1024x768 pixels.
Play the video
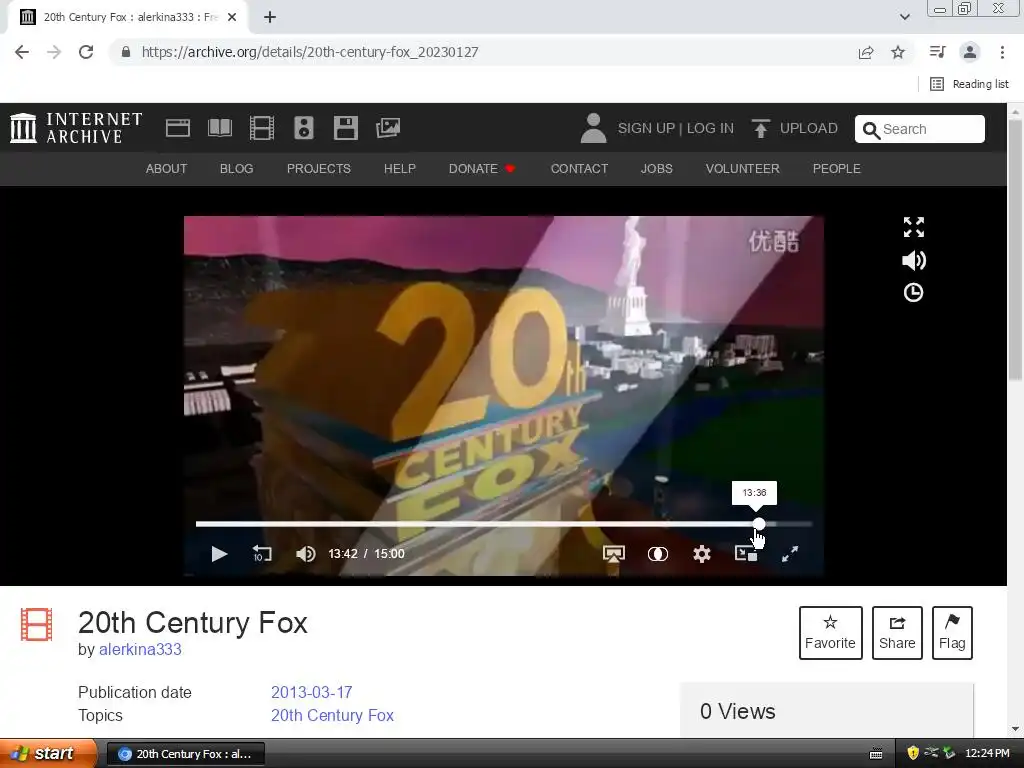[219, 554]
